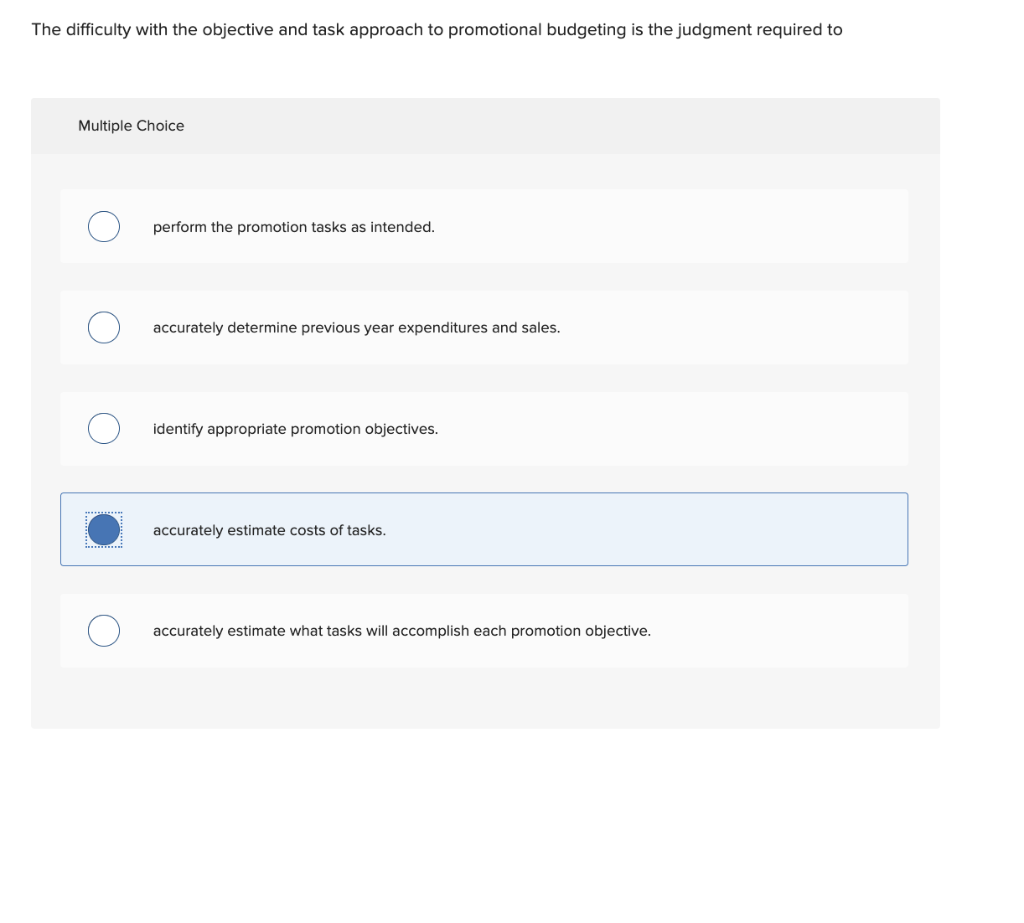Viewport: 1024px width, 923px height.
Task: Click the bordered selected answer card
Action: pos(484,529)
